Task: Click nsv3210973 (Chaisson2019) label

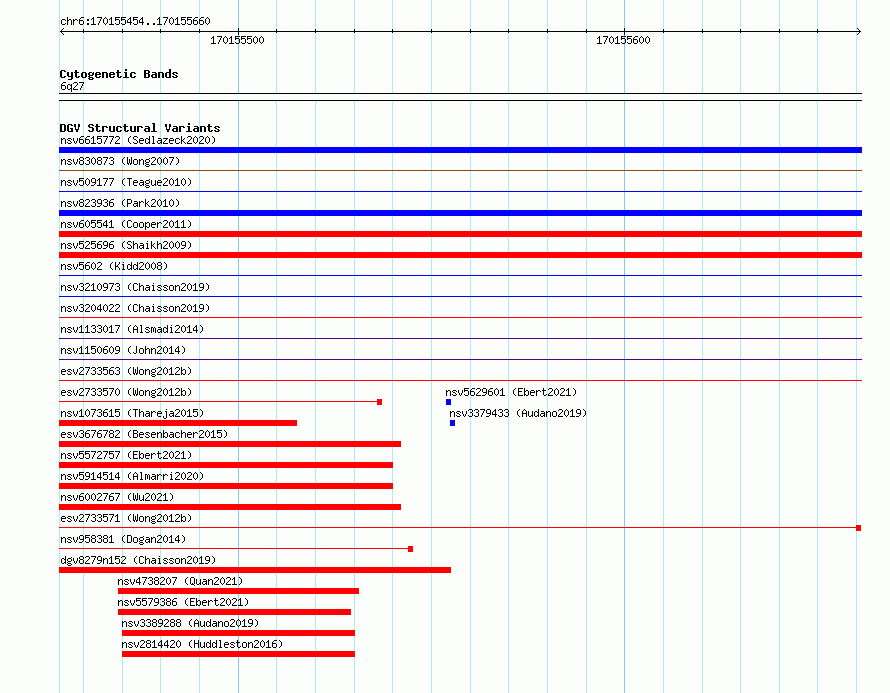Action: coord(135,287)
